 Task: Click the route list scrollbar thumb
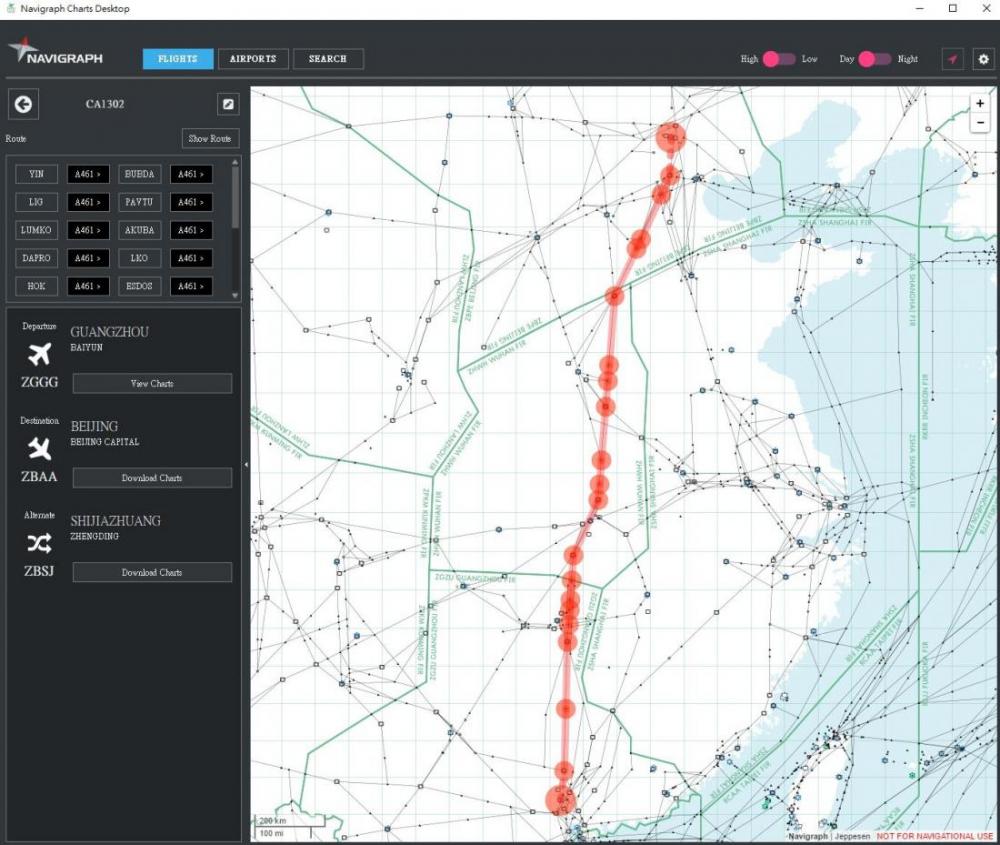(235, 198)
